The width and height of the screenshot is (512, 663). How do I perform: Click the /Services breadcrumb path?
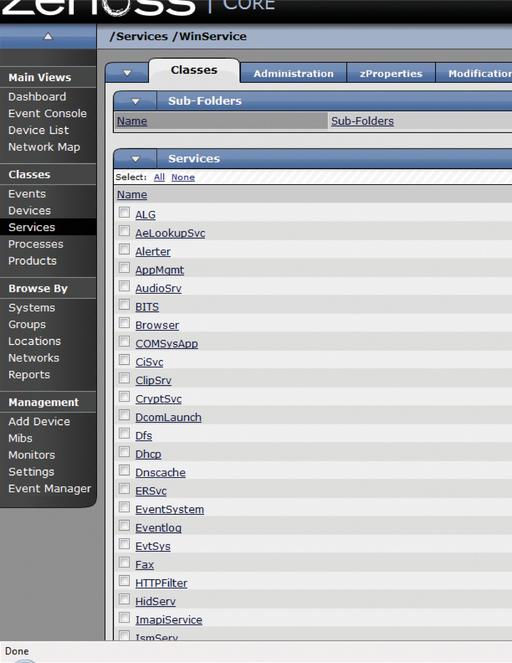pyautogui.click(x=139, y=36)
